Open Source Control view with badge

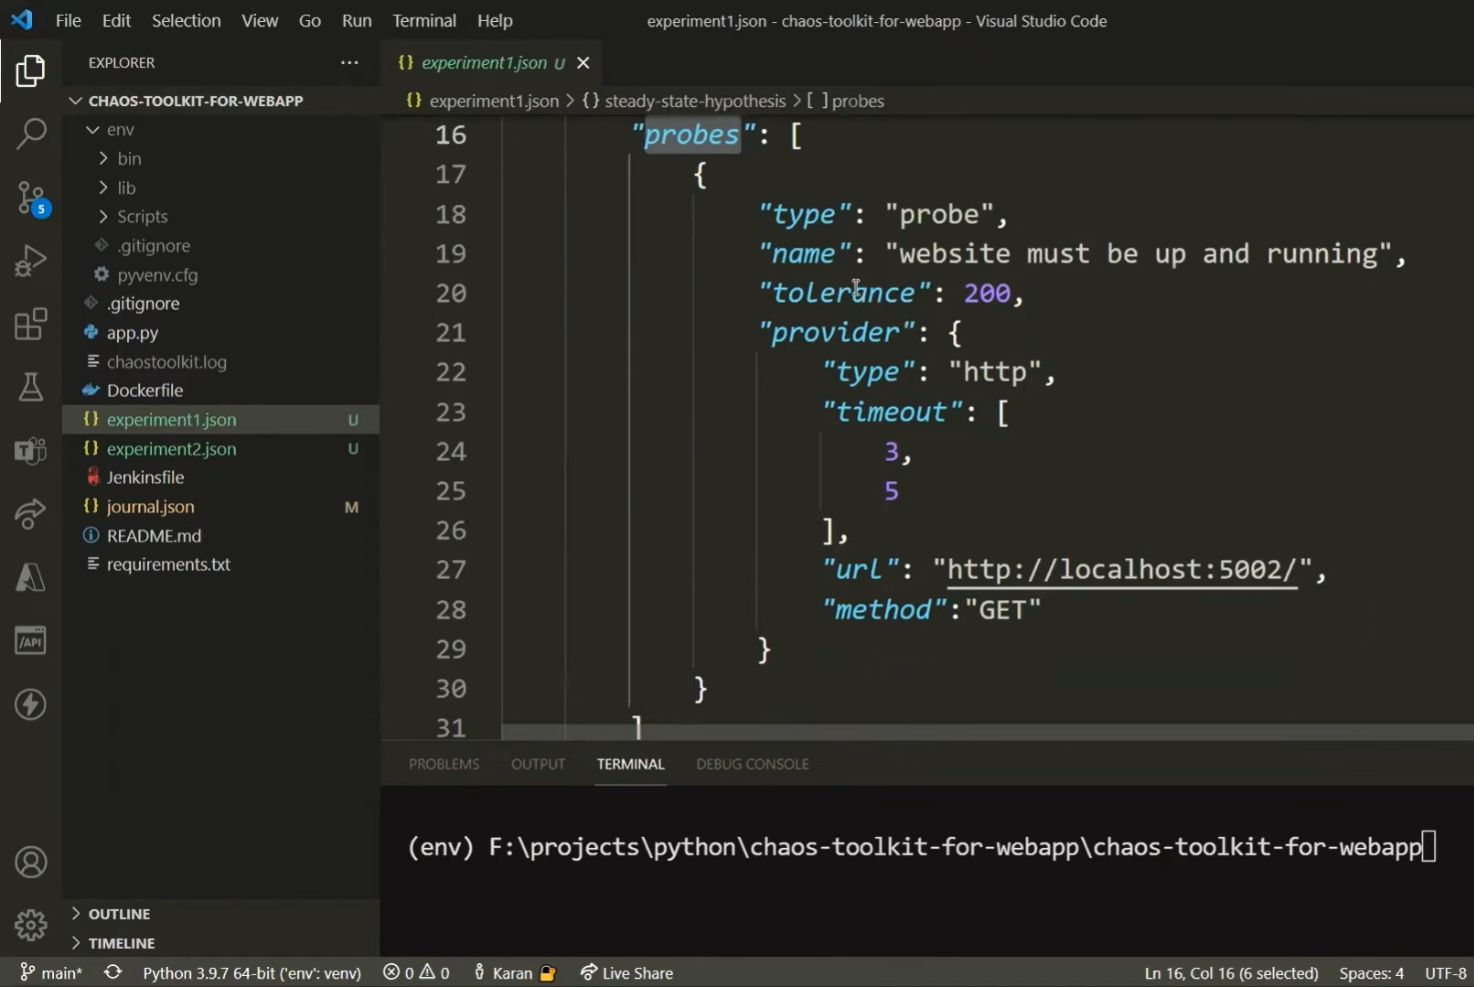click(x=31, y=197)
